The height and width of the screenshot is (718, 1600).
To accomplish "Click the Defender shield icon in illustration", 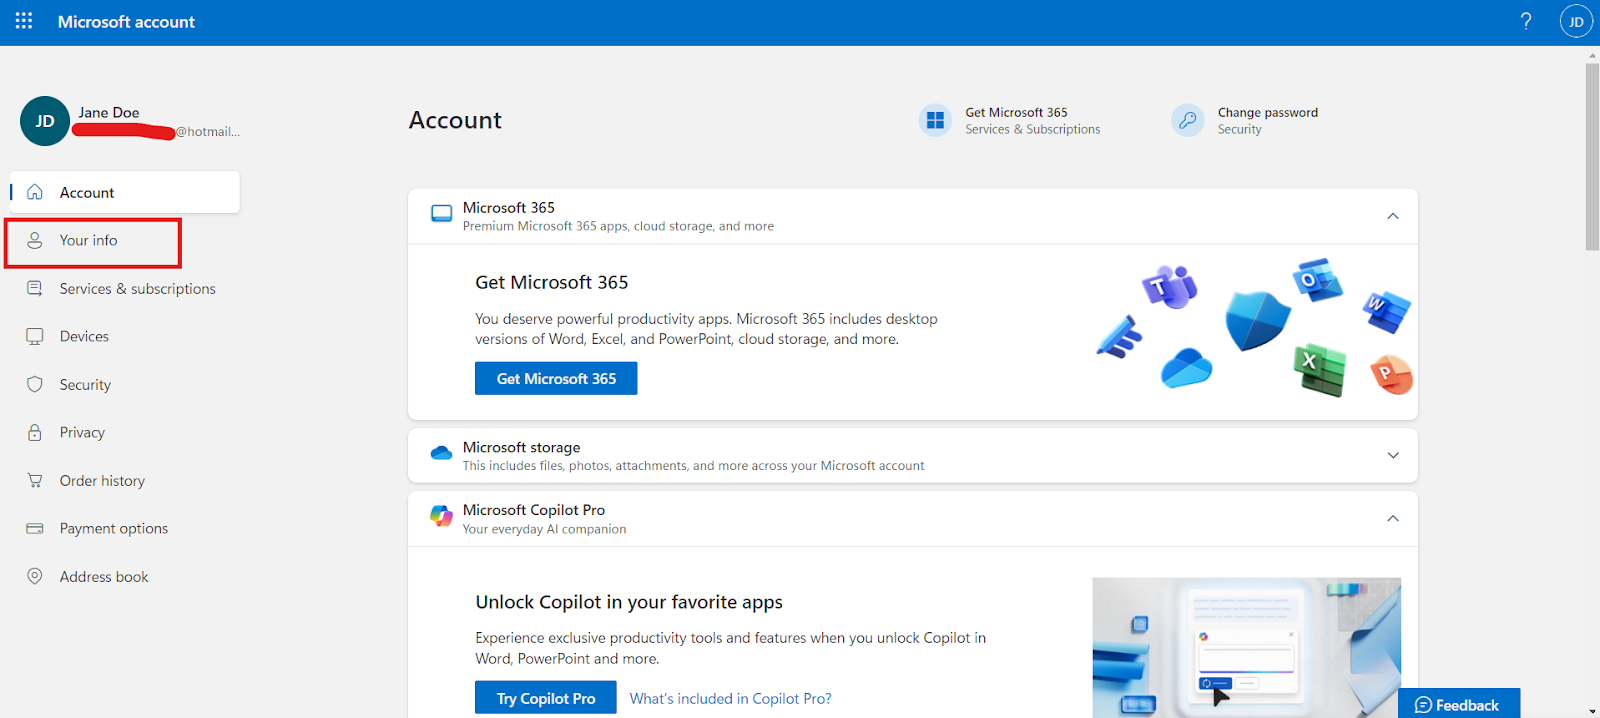I will click(1258, 321).
